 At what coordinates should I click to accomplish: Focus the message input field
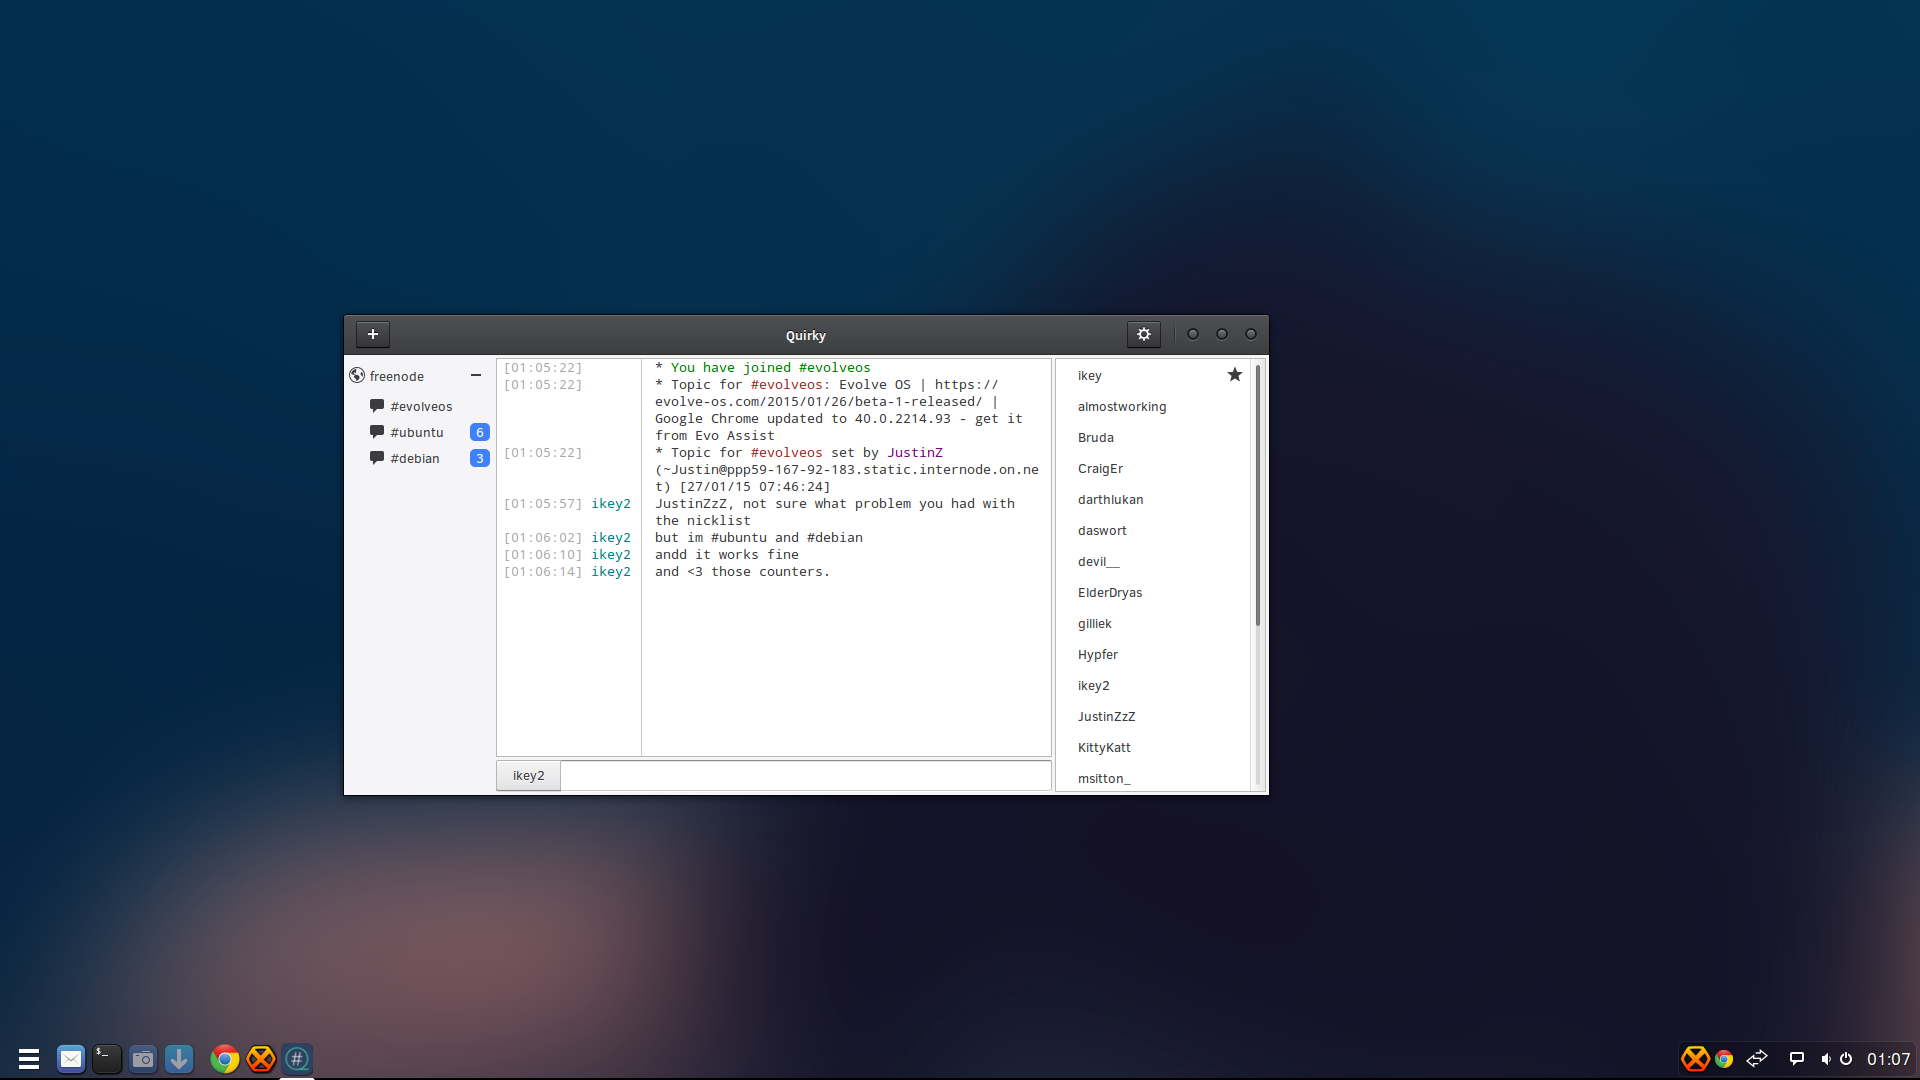point(806,776)
